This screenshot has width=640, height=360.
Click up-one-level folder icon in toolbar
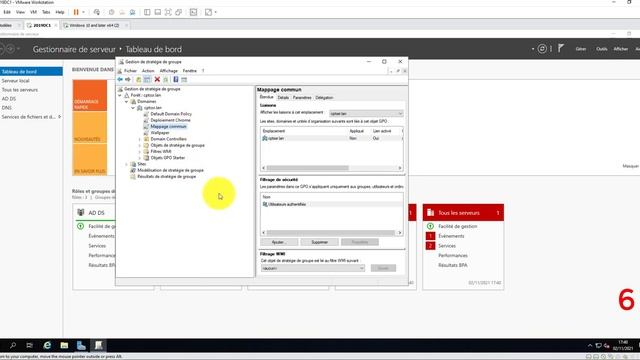tap(138, 80)
